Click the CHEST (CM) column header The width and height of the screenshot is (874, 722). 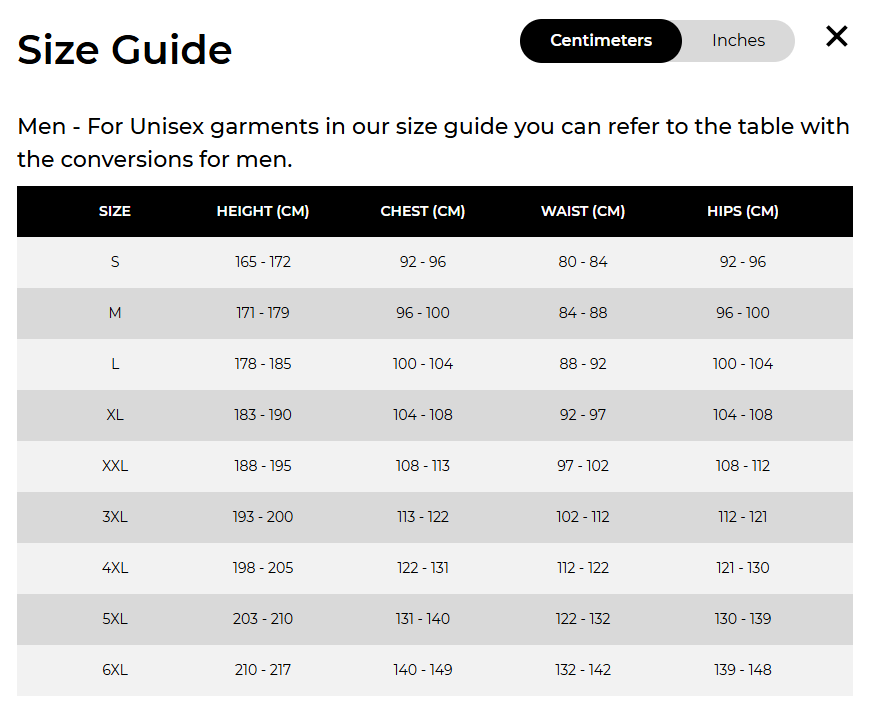pyautogui.click(x=423, y=211)
